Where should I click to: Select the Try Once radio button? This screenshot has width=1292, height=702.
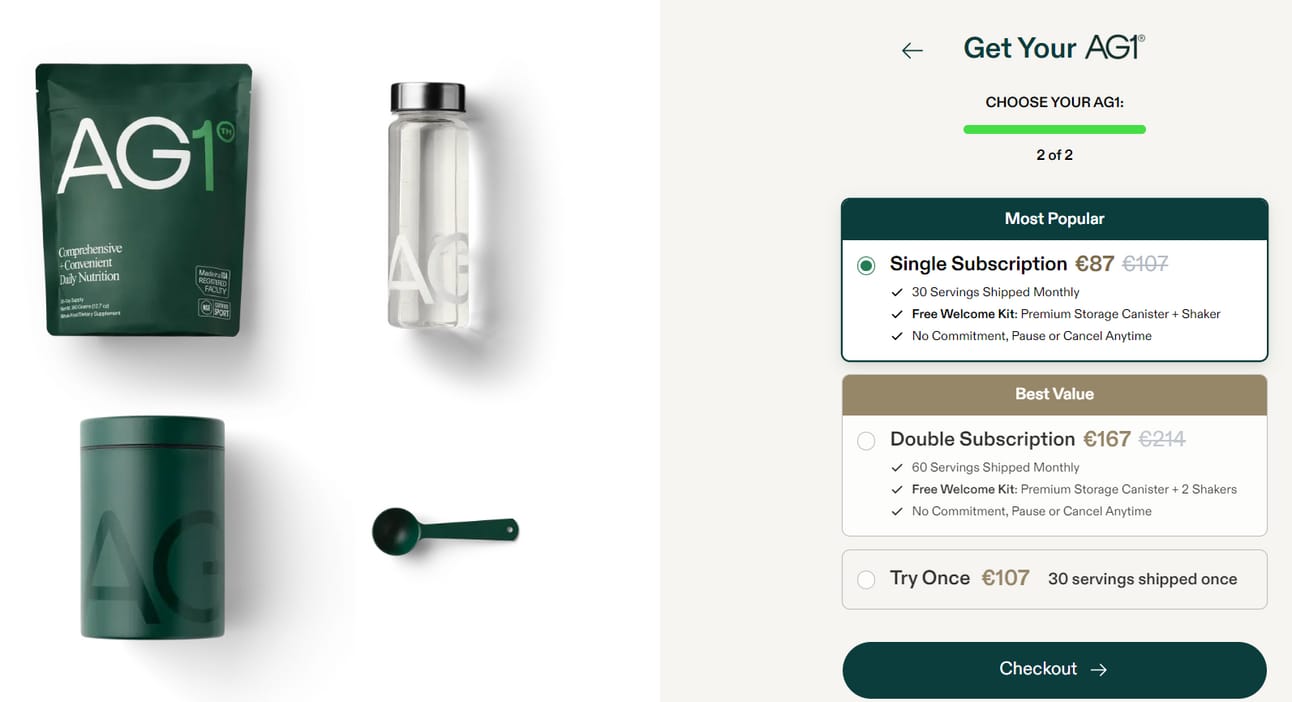click(x=866, y=579)
